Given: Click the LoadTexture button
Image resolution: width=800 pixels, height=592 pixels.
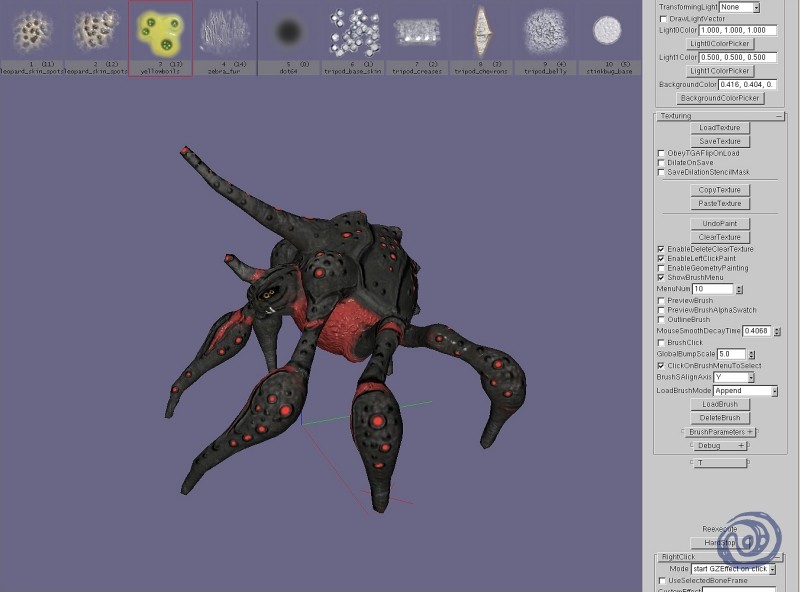Looking at the screenshot, I should (x=720, y=128).
